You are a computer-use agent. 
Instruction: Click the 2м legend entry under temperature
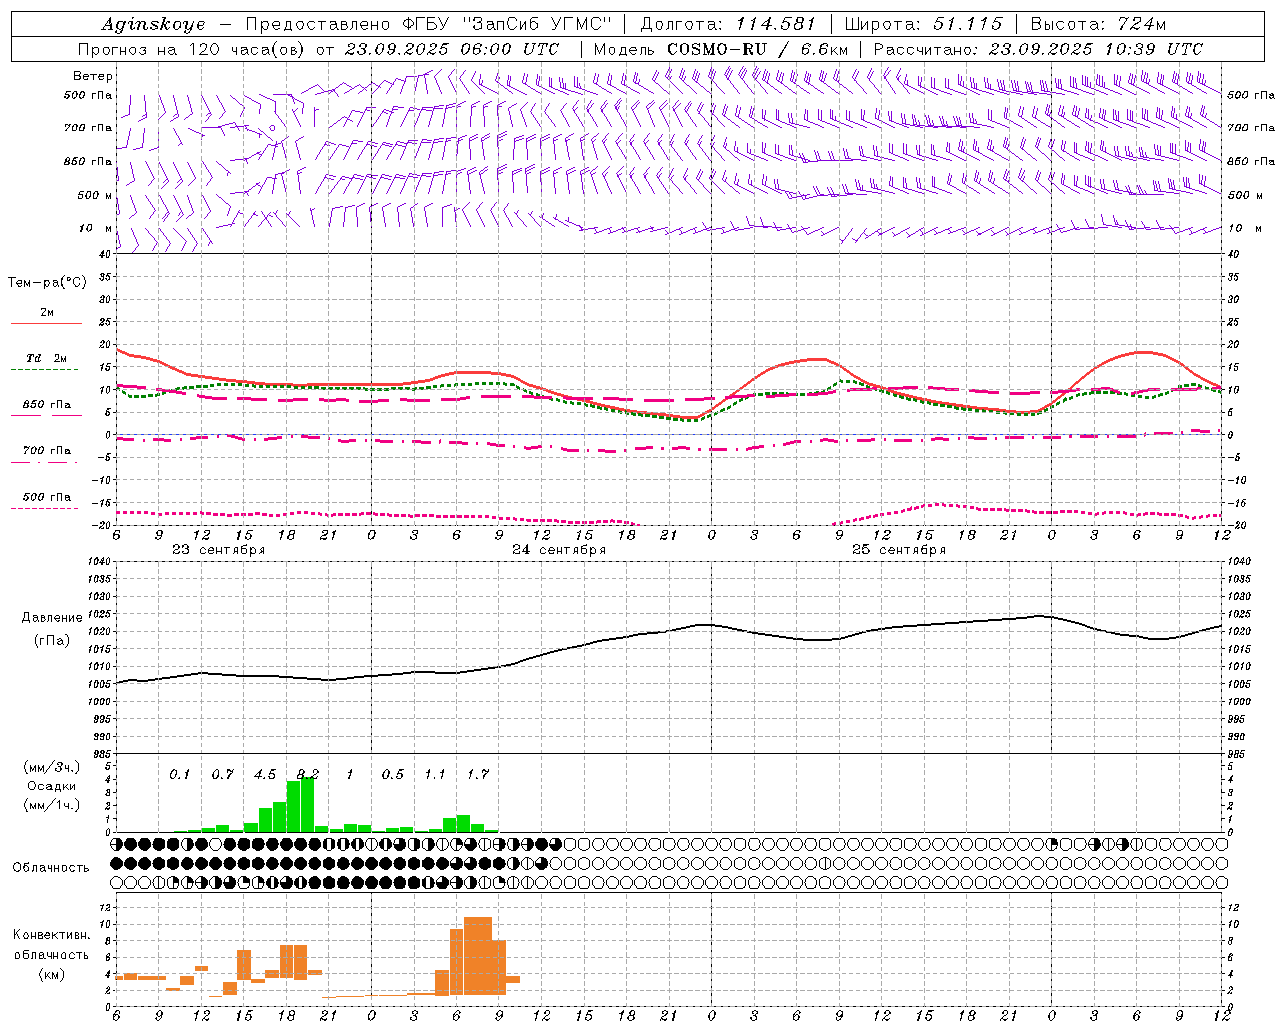tap(47, 313)
